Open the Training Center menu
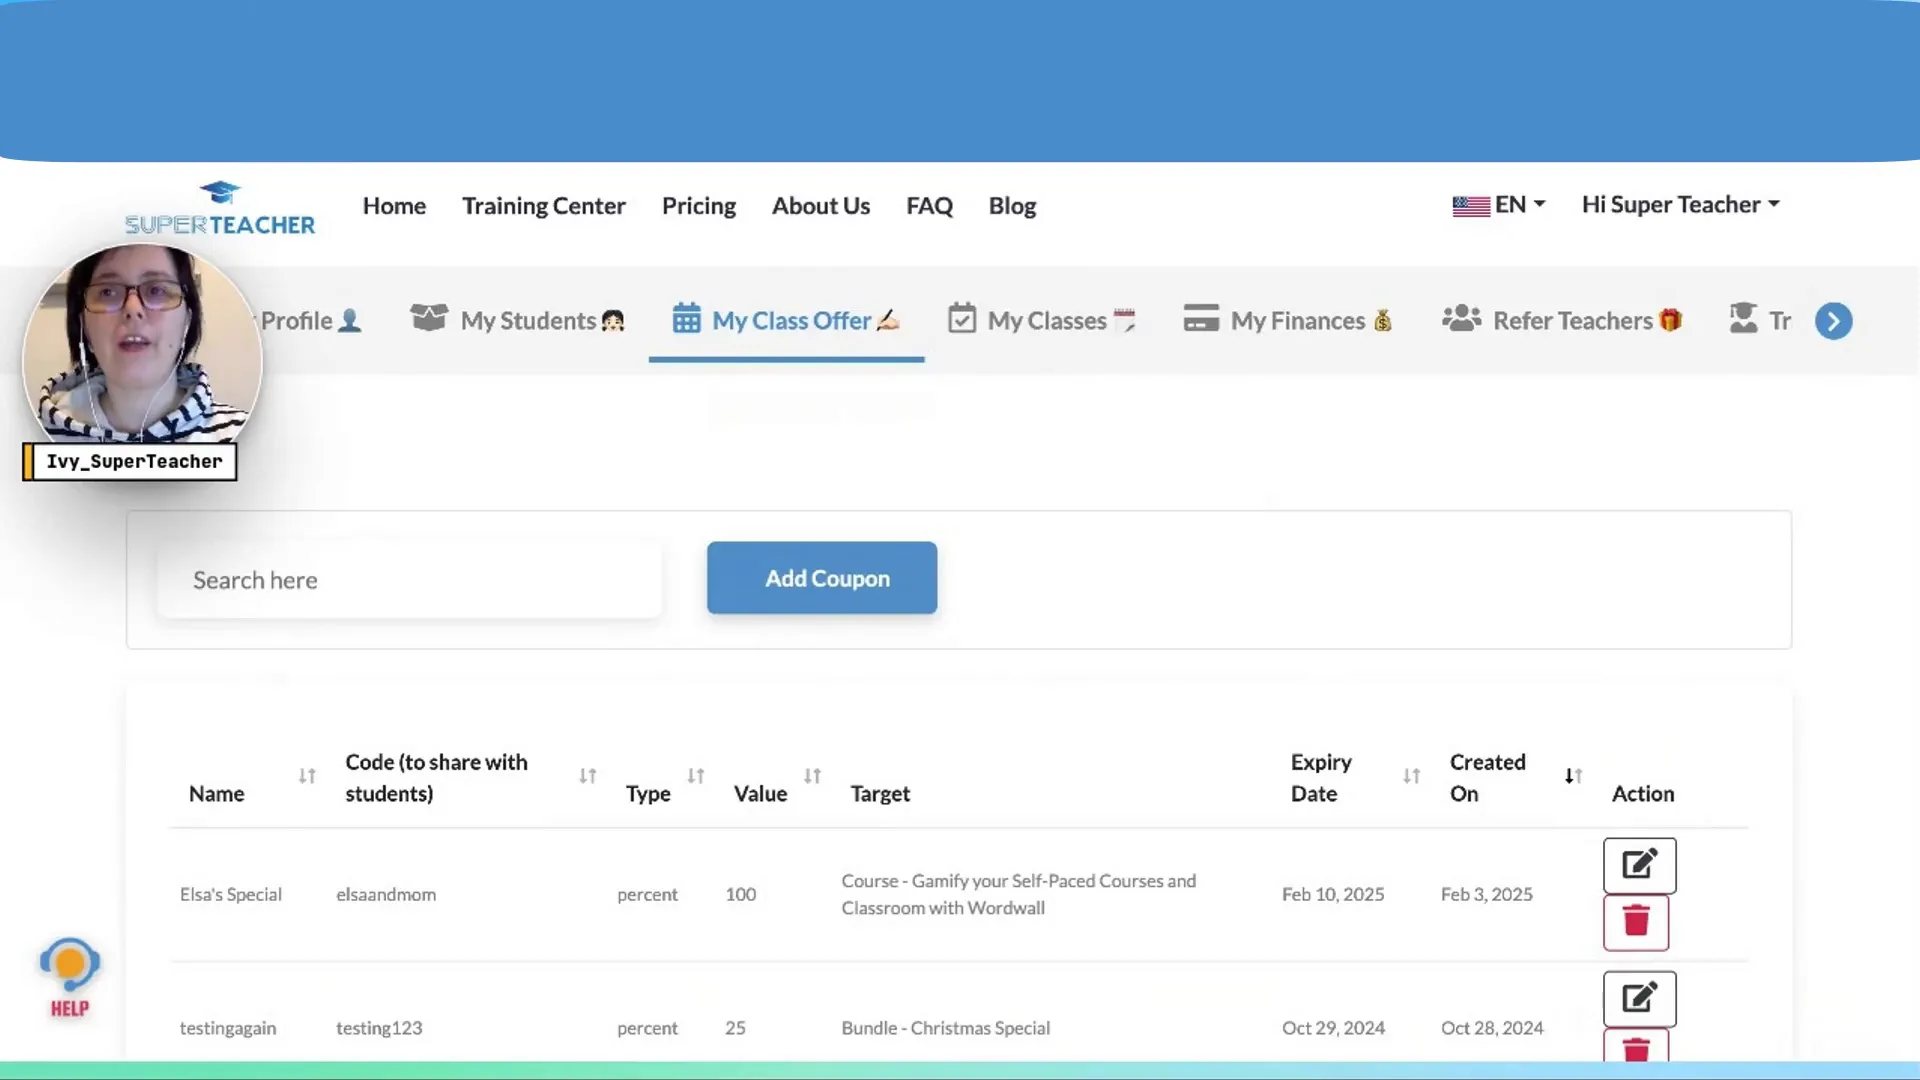This screenshot has width=1920, height=1080. (543, 206)
